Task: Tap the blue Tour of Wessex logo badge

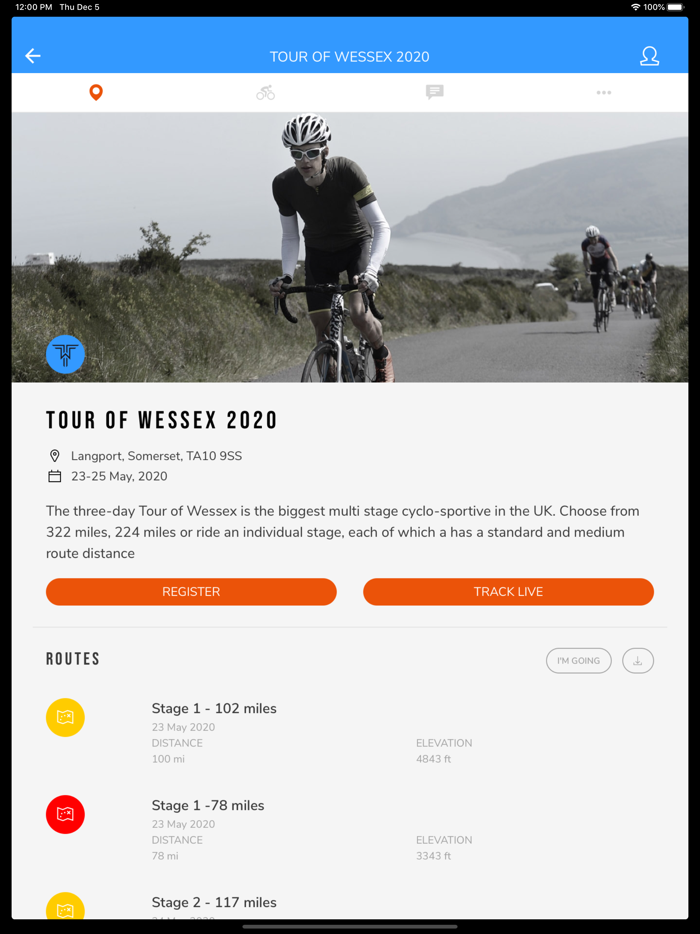Action: pyautogui.click(x=66, y=354)
